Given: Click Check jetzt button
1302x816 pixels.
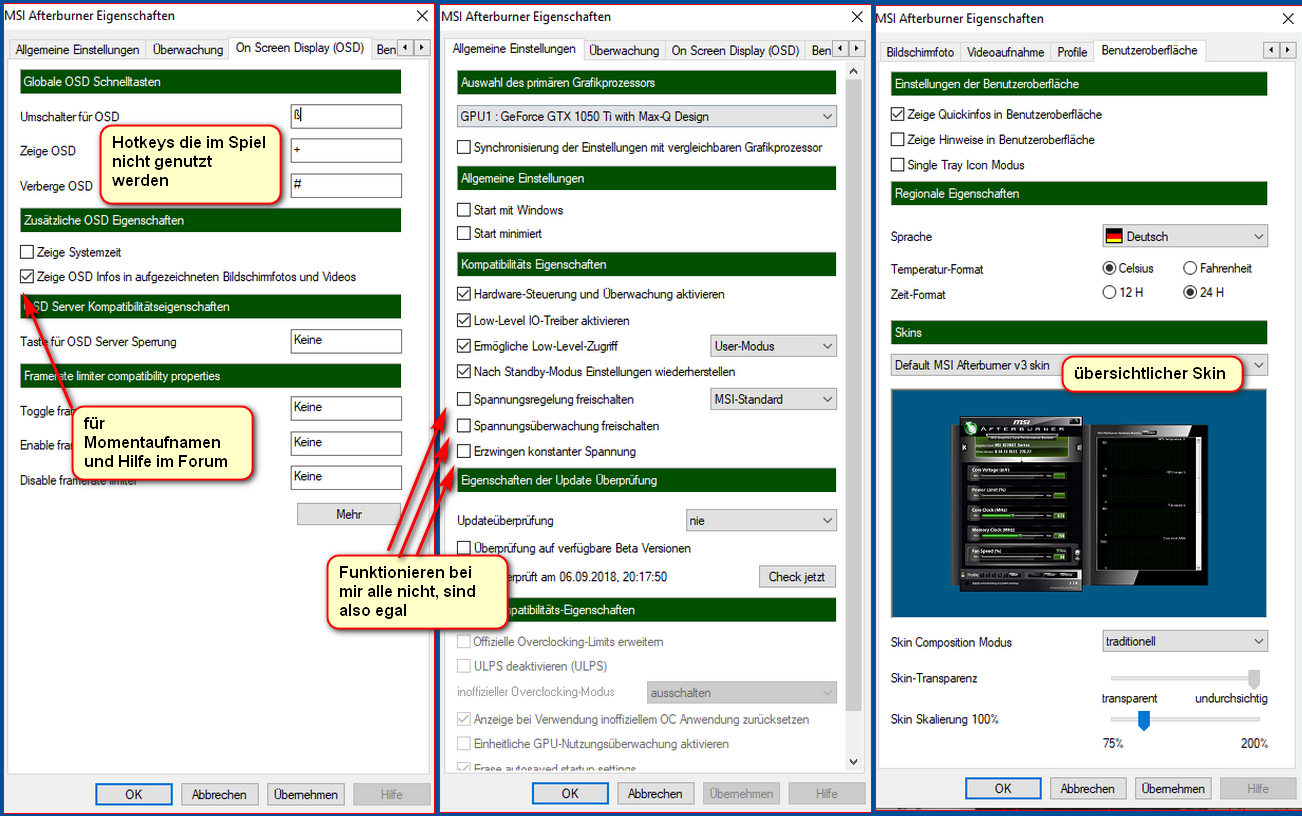Looking at the screenshot, I should pyautogui.click(x=798, y=577).
